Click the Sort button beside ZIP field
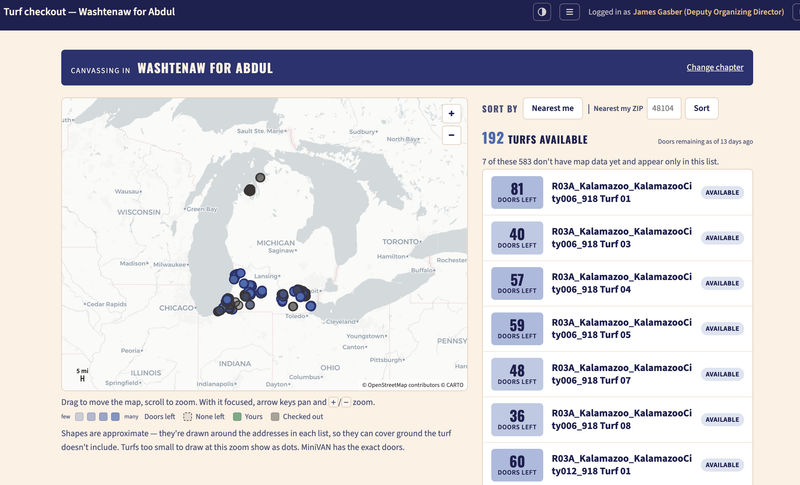The image size is (800, 485). tap(701, 108)
